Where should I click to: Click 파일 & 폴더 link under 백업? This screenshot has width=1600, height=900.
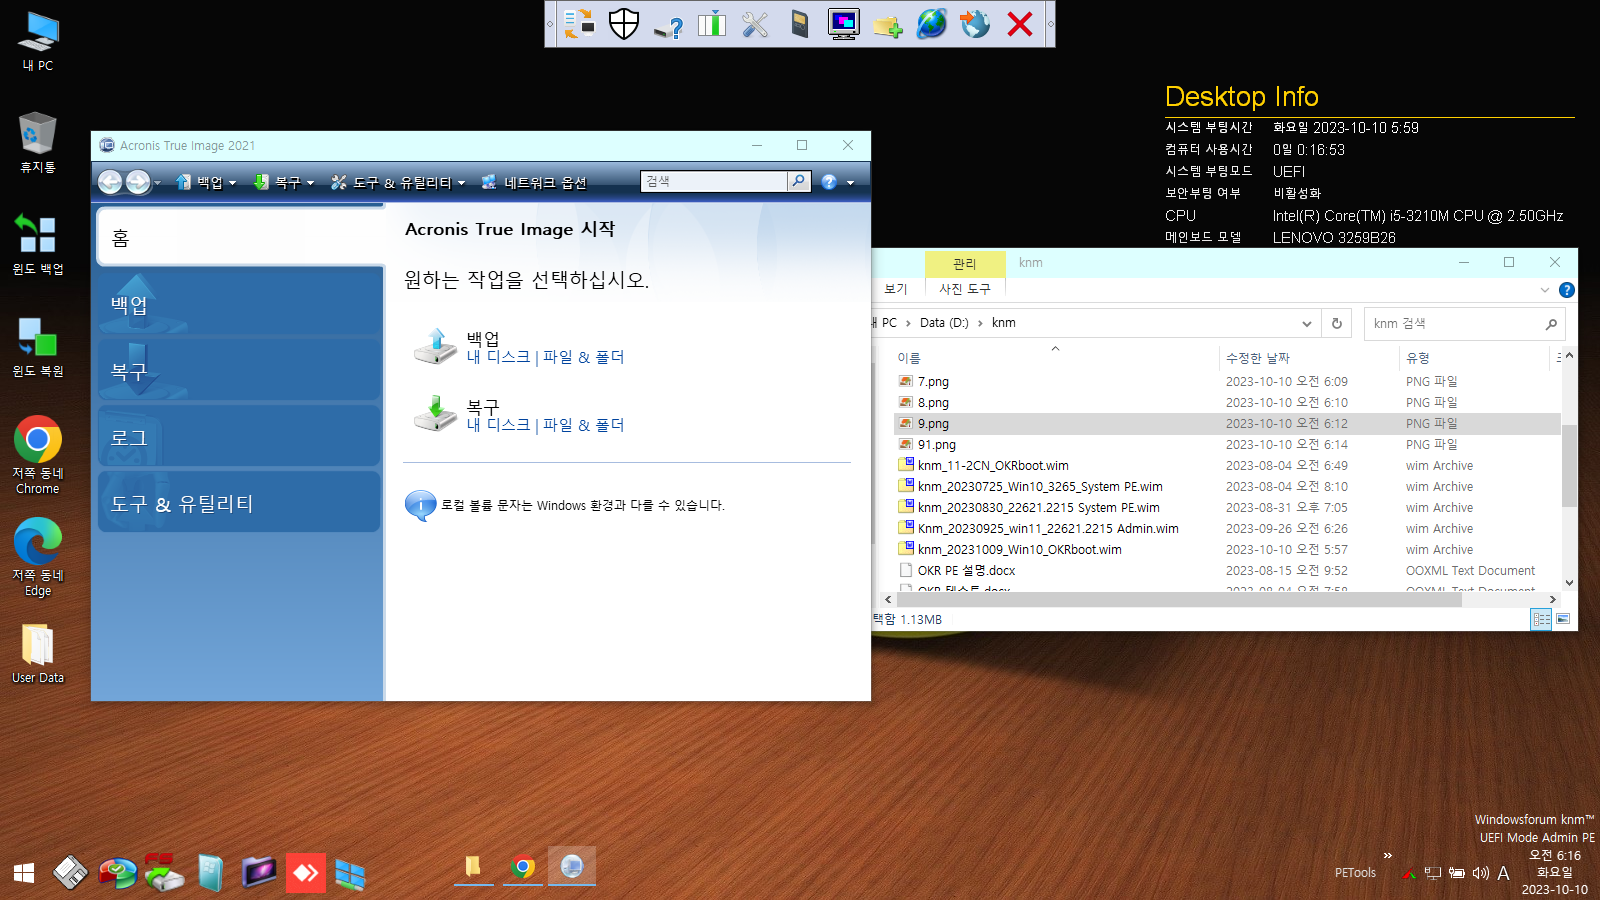point(583,357)
